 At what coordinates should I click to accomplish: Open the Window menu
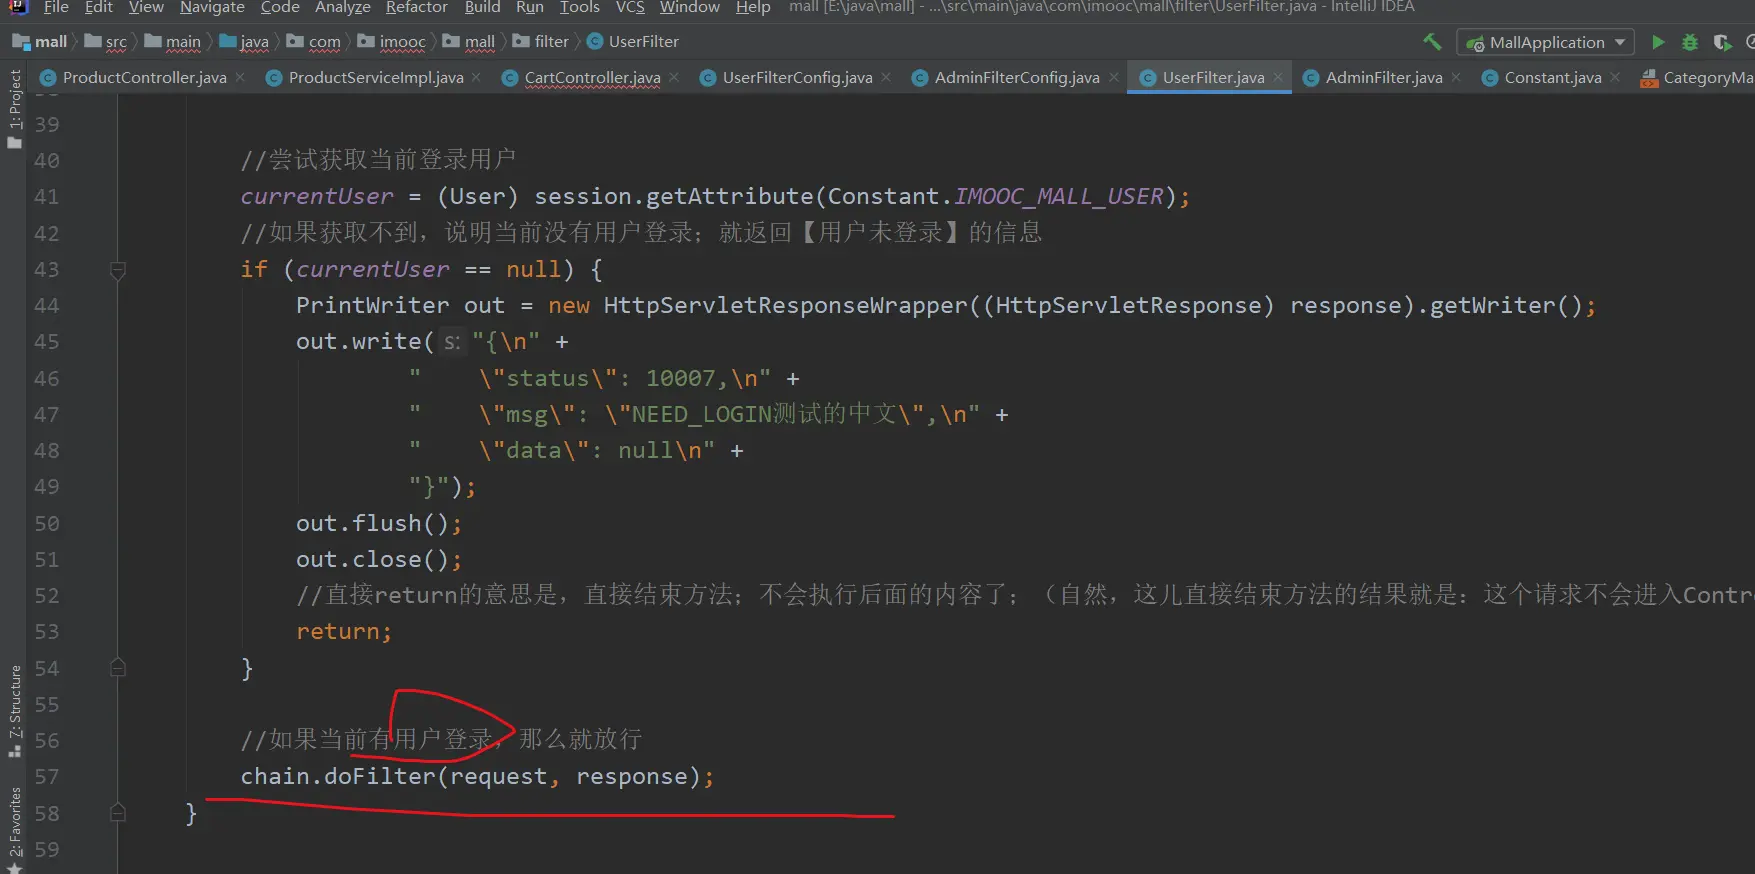(690, 7)
